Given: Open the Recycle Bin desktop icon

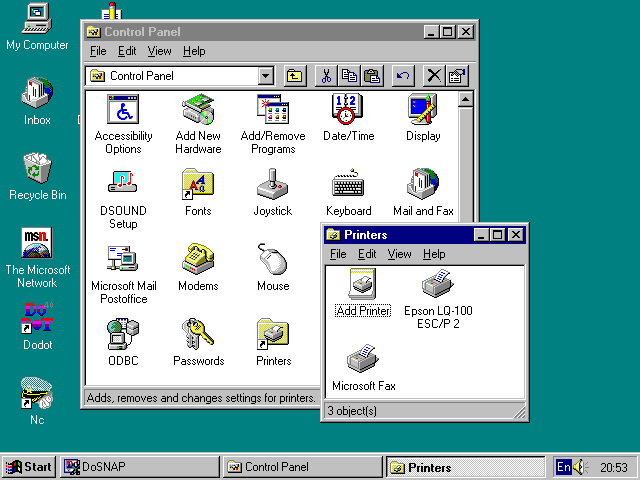Looking at the screenshot, I should pyautogui.click(x=37, y=168).
